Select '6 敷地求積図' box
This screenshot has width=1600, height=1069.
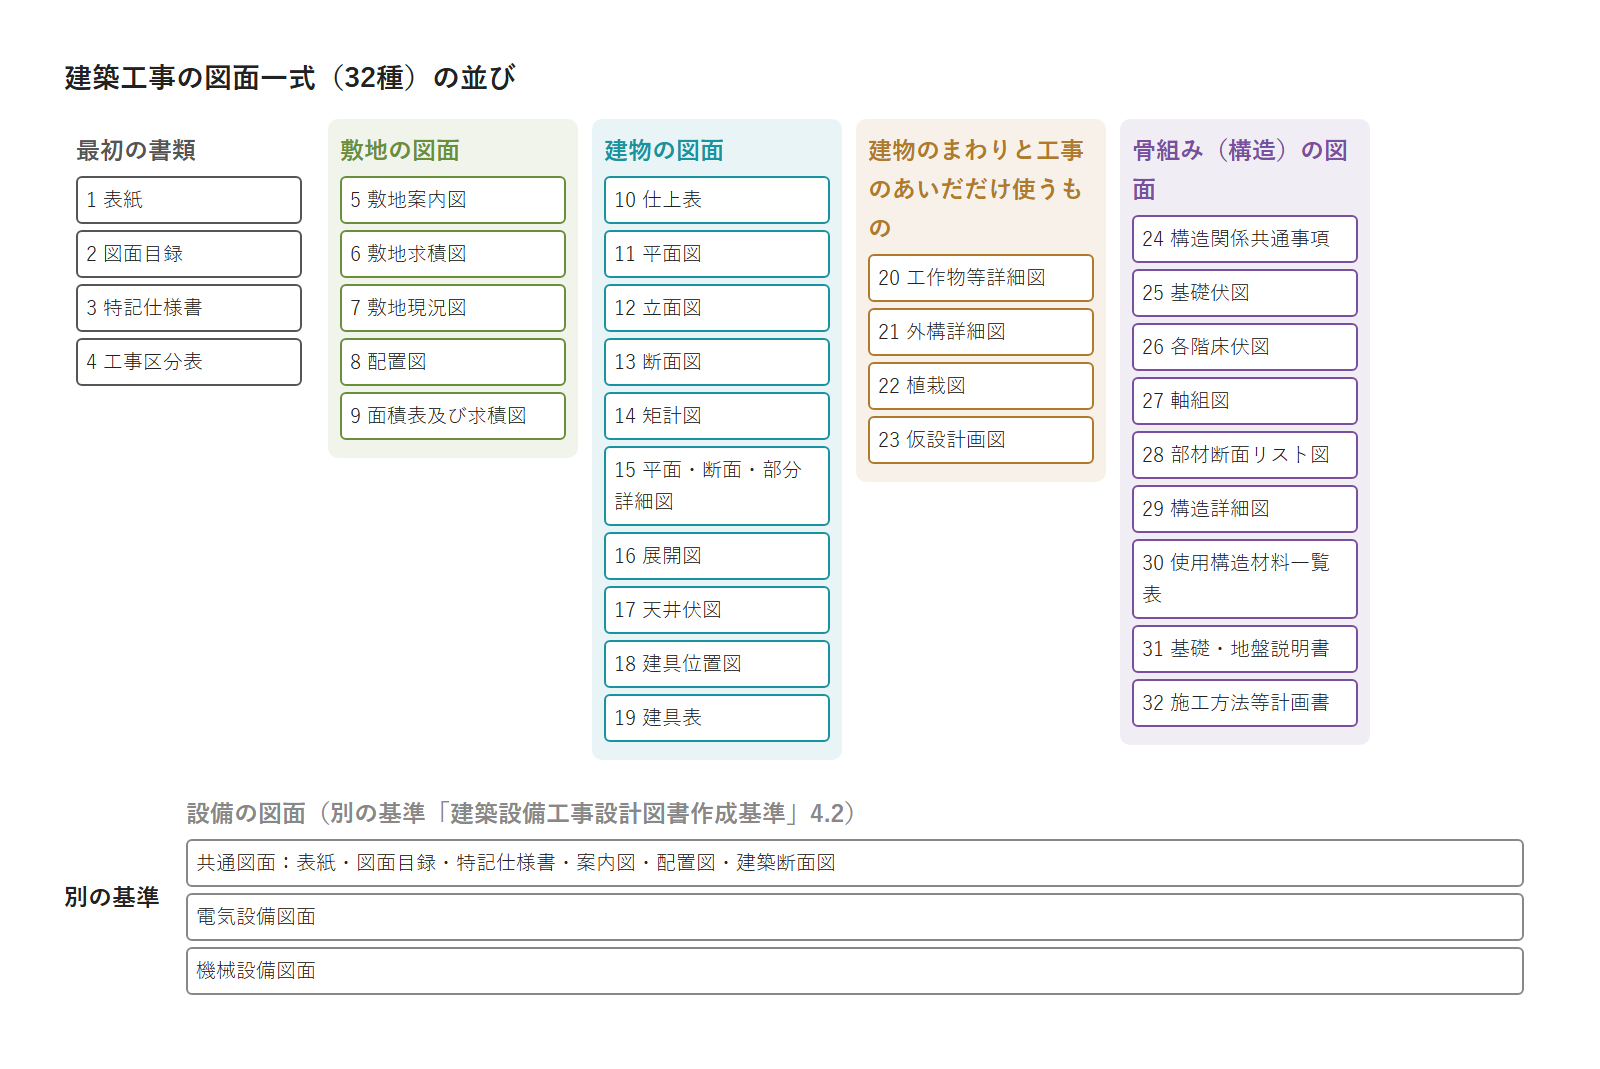(x=453, y=254)
